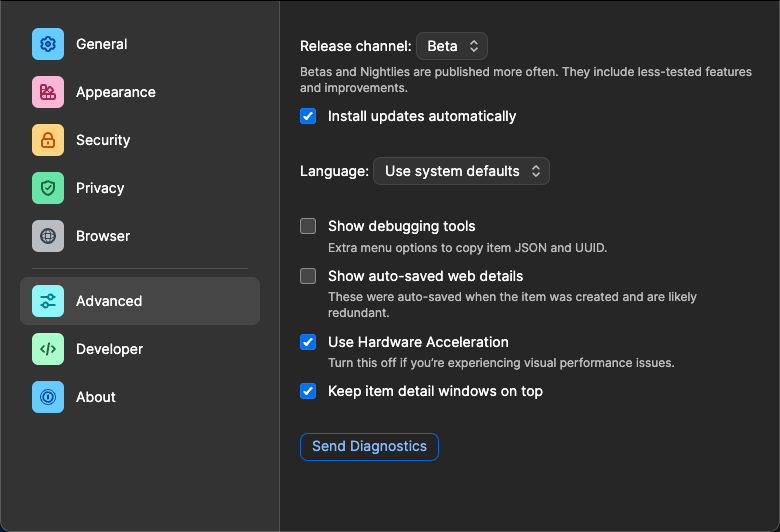Viewport: 780px width, 532px height.
Task: Expand the Language system defaults dropdown
Action: [461, 171]
